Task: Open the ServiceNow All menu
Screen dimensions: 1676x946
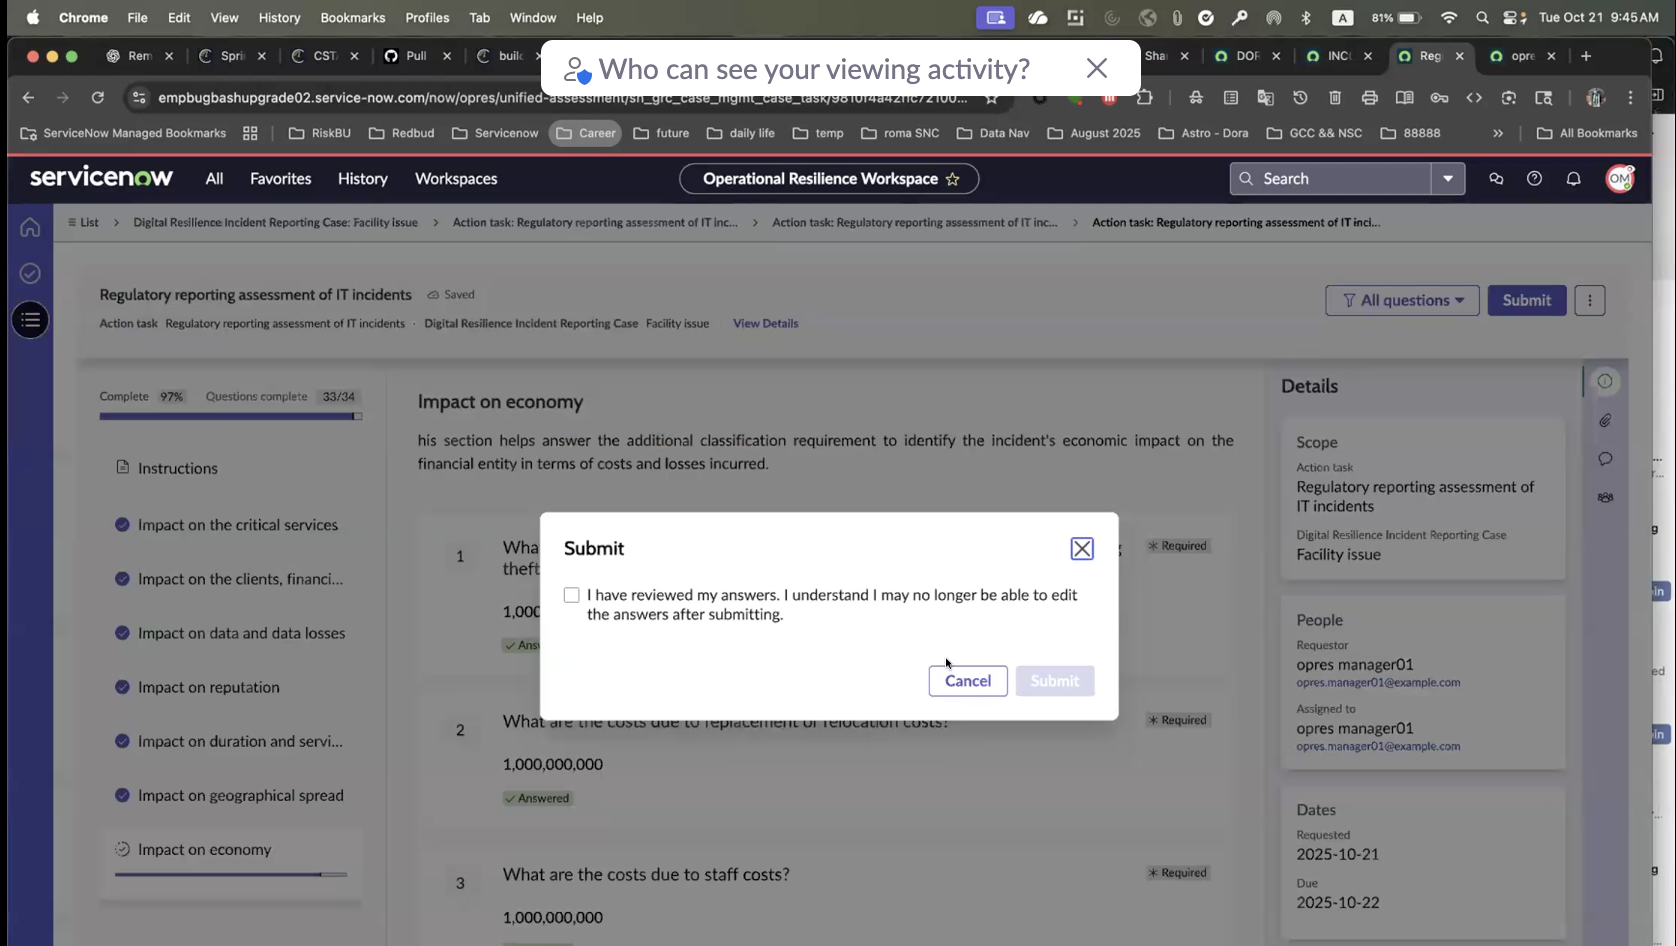Action: [214, 178]
